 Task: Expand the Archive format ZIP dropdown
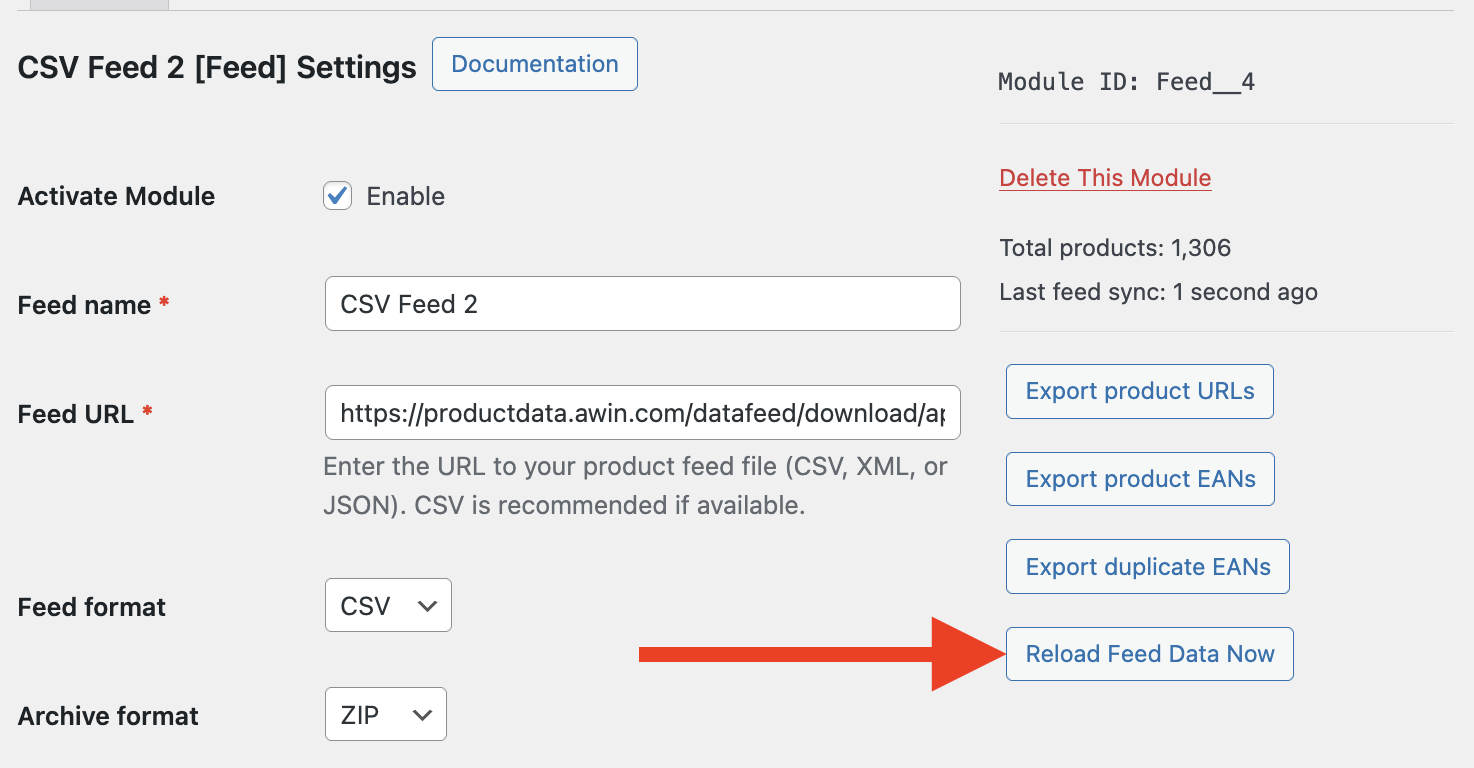tap(386, 715)
